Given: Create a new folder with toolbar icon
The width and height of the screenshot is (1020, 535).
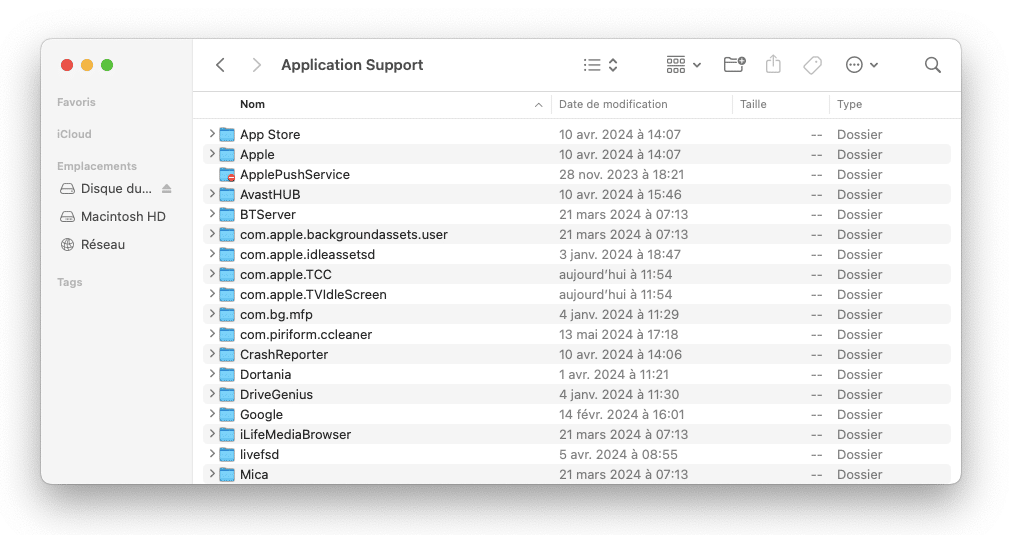Looking at the screenshot, I should [x=734, y=64].
